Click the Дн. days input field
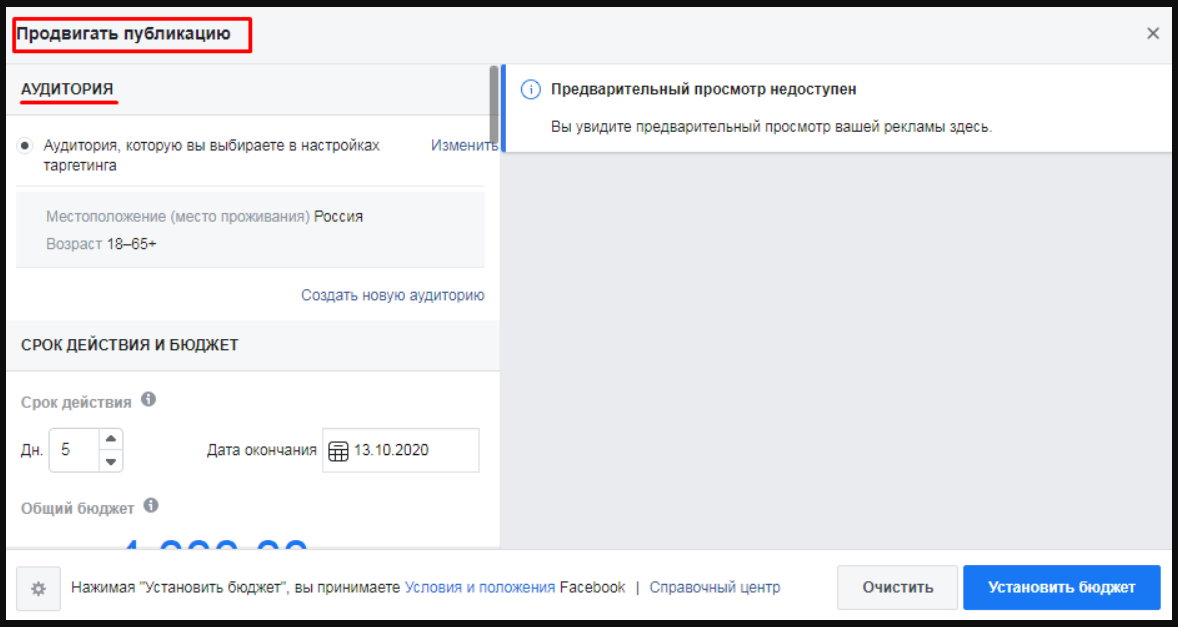This screenshot has width=1178, height=627. pyautogui.click(x=75, y=450)
